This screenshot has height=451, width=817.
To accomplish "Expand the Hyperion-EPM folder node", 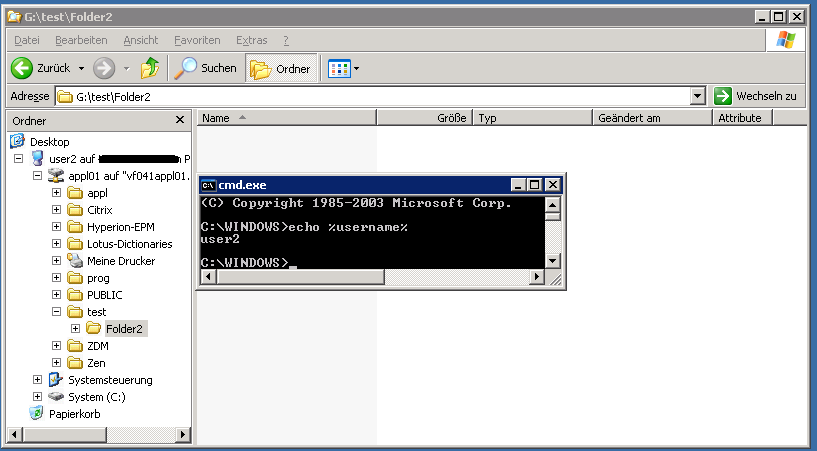I will [x=56, y=227].
